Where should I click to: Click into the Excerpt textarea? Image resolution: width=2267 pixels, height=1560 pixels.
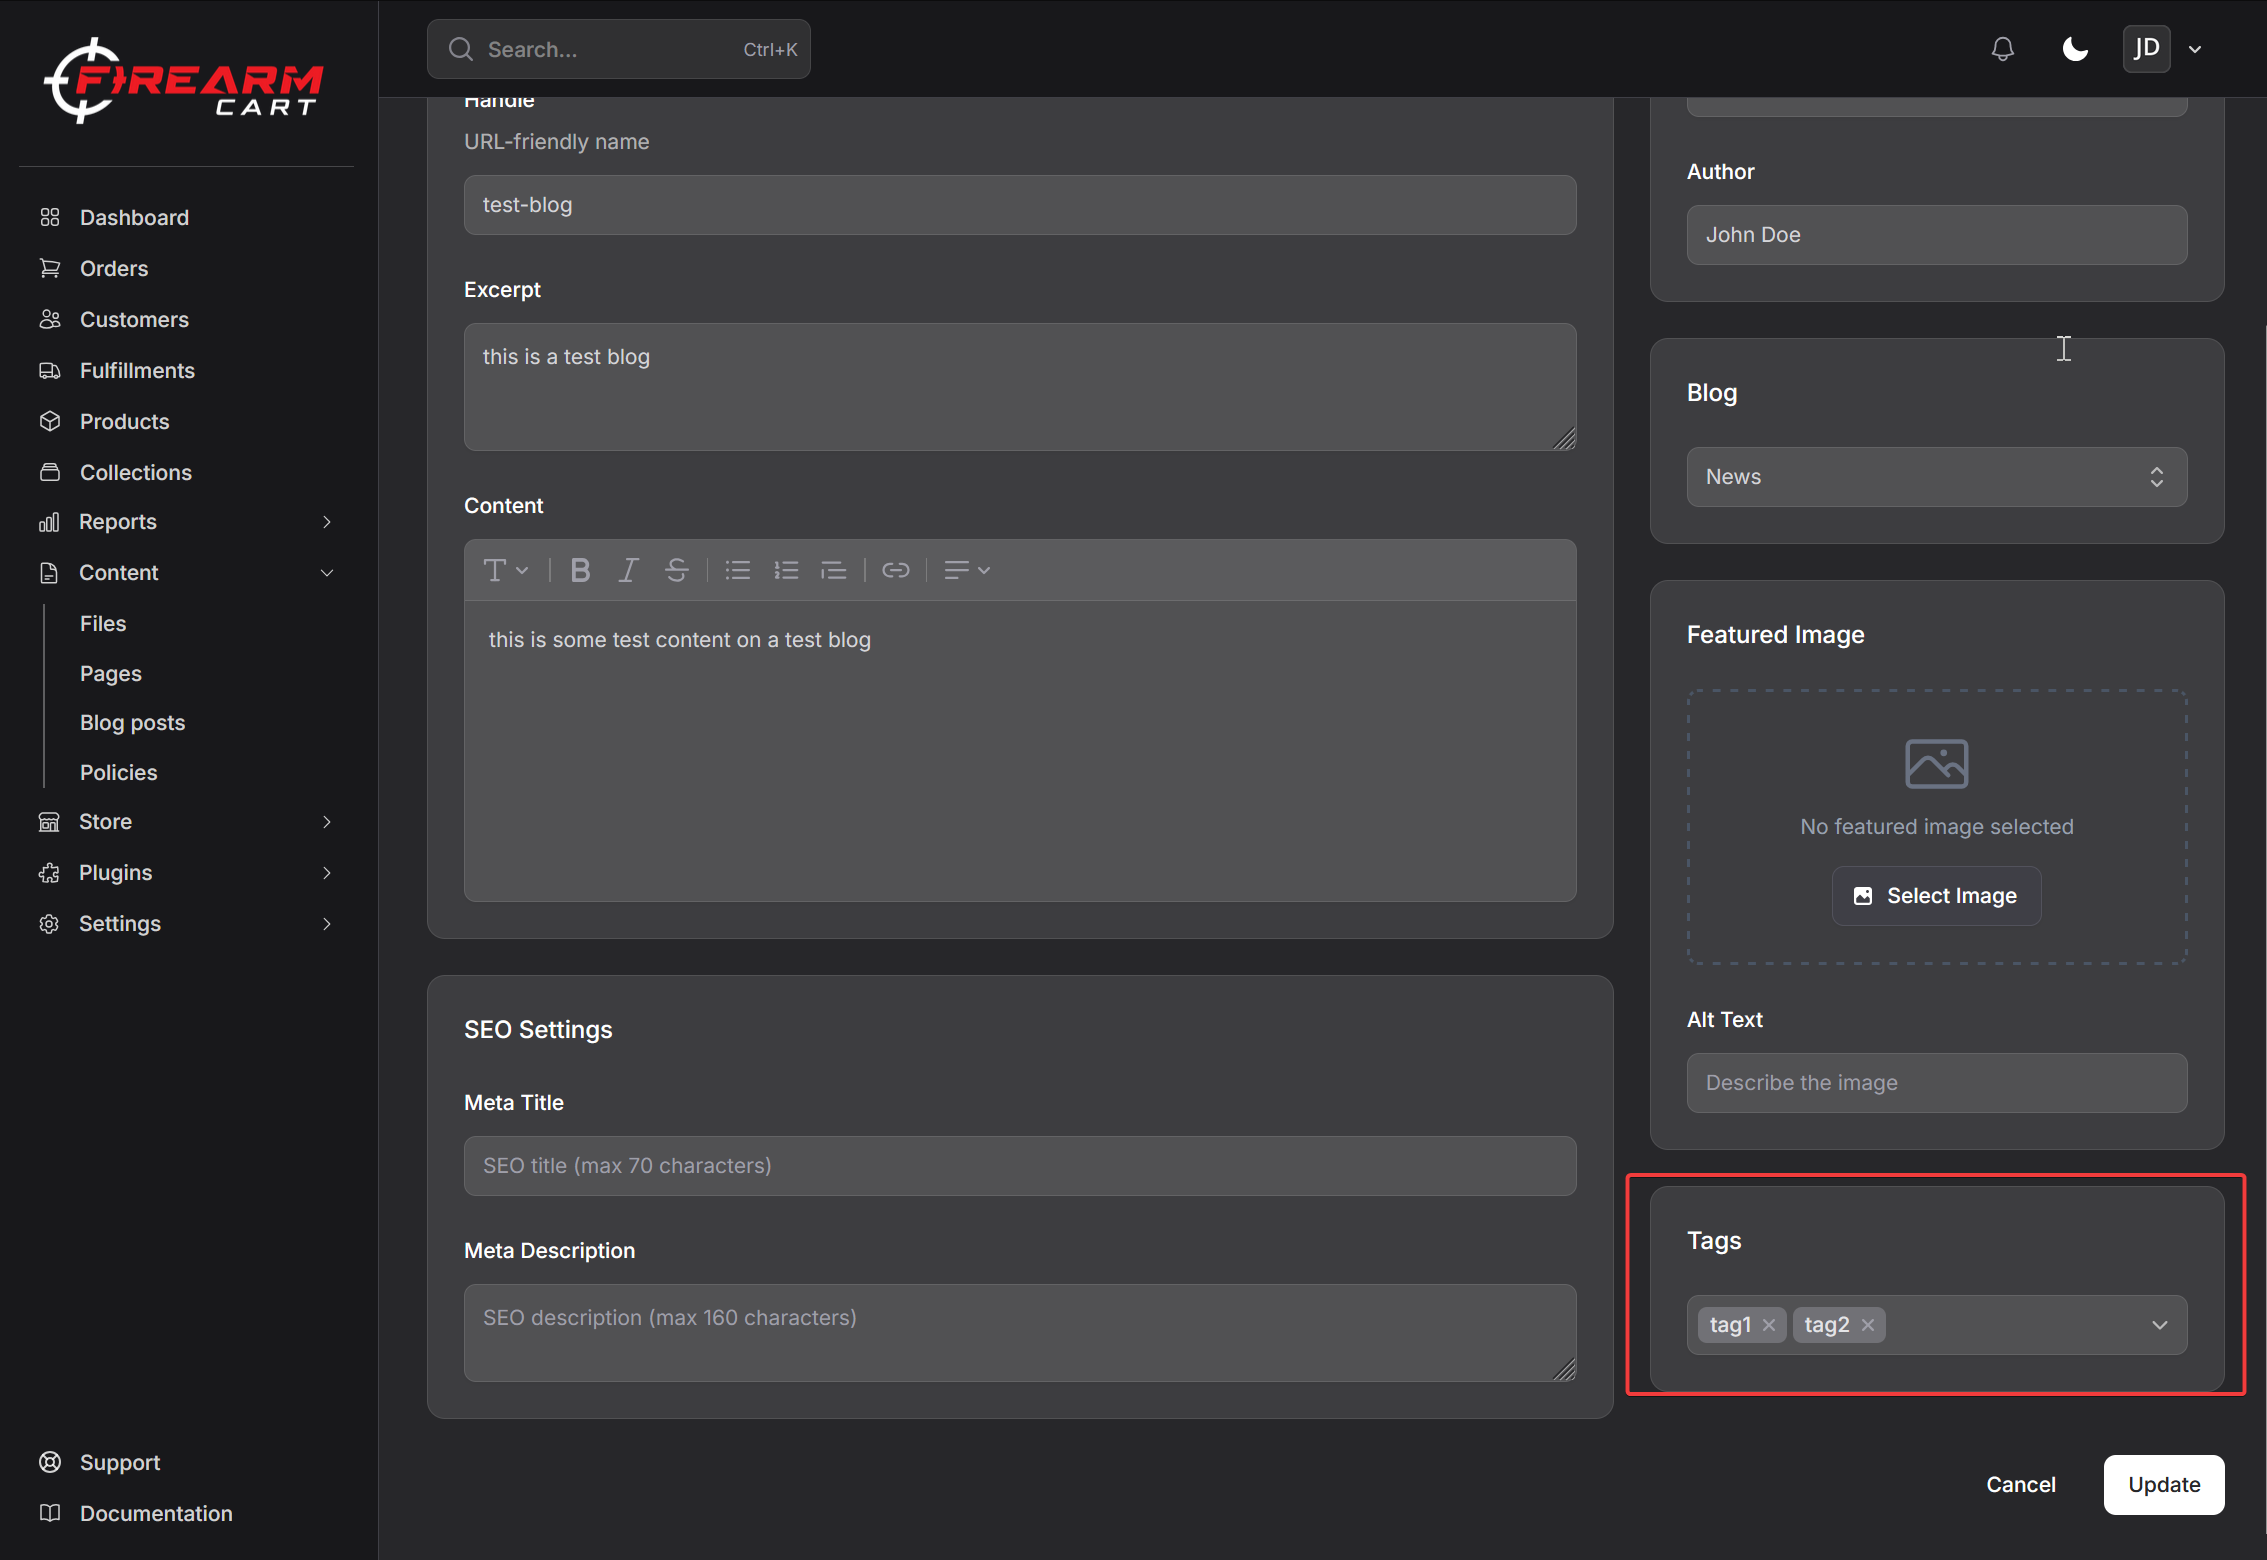click(x=1020, y=387)
